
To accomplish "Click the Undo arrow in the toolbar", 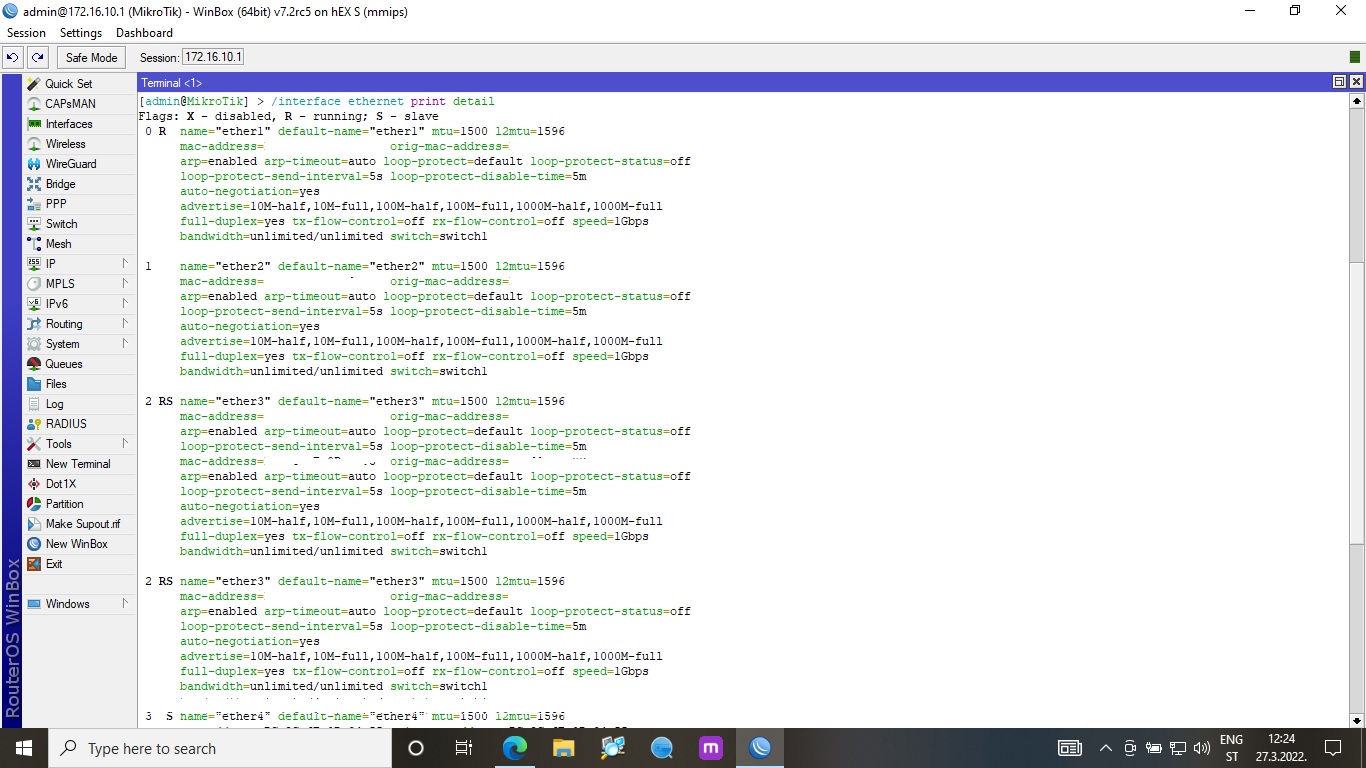I will (x=13, y=58).
